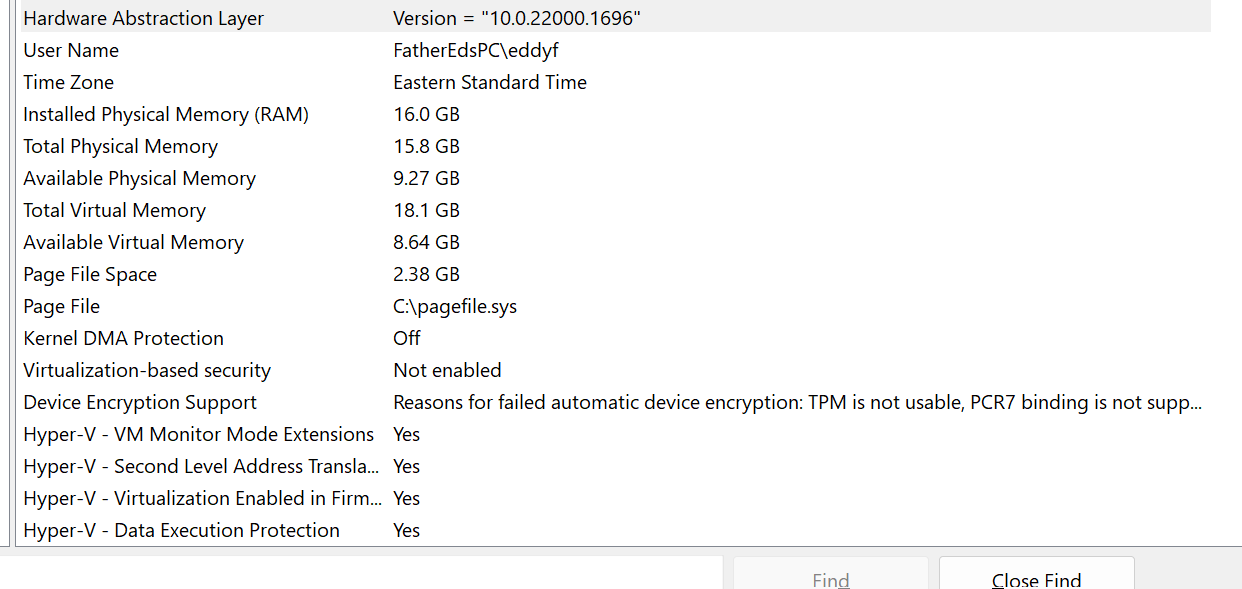Click Hyper-V Second Level Address Translation row
This screenshot has width=1242, height=589.
(x=201, y=467)
